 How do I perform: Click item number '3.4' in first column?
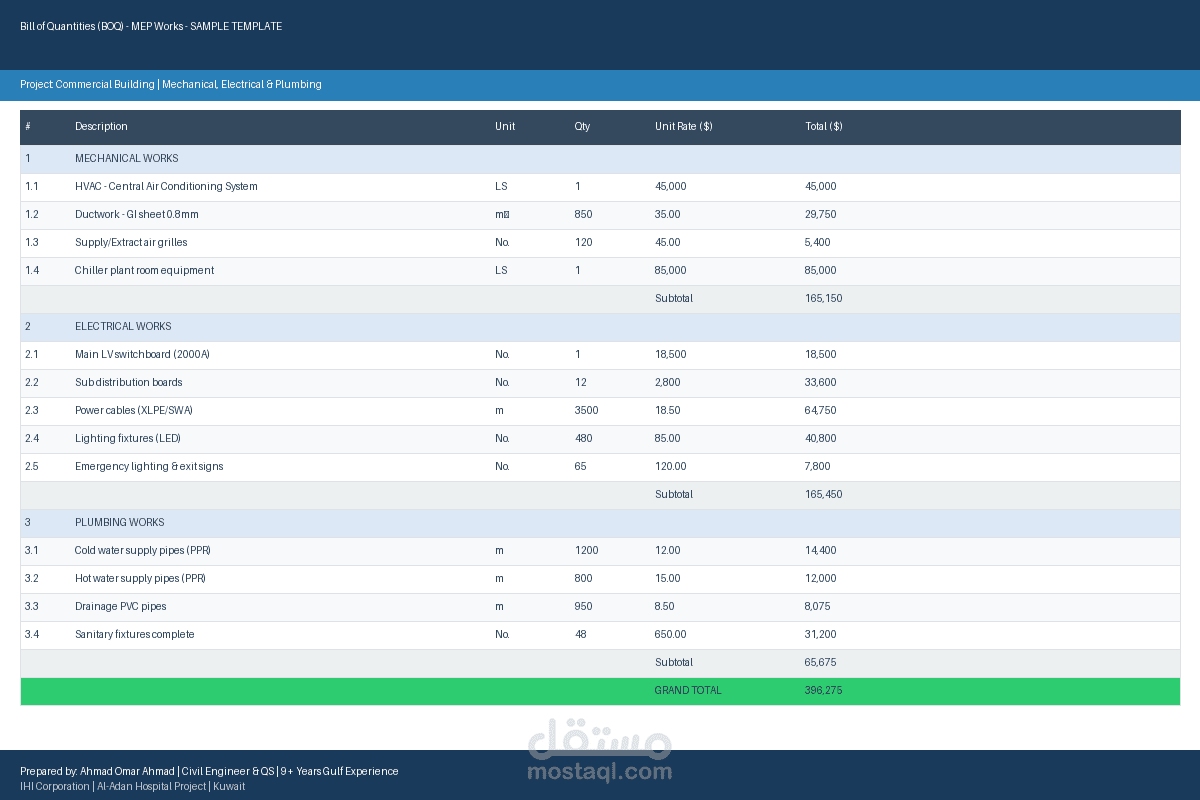pyautogui.click(x=32, y=635)
